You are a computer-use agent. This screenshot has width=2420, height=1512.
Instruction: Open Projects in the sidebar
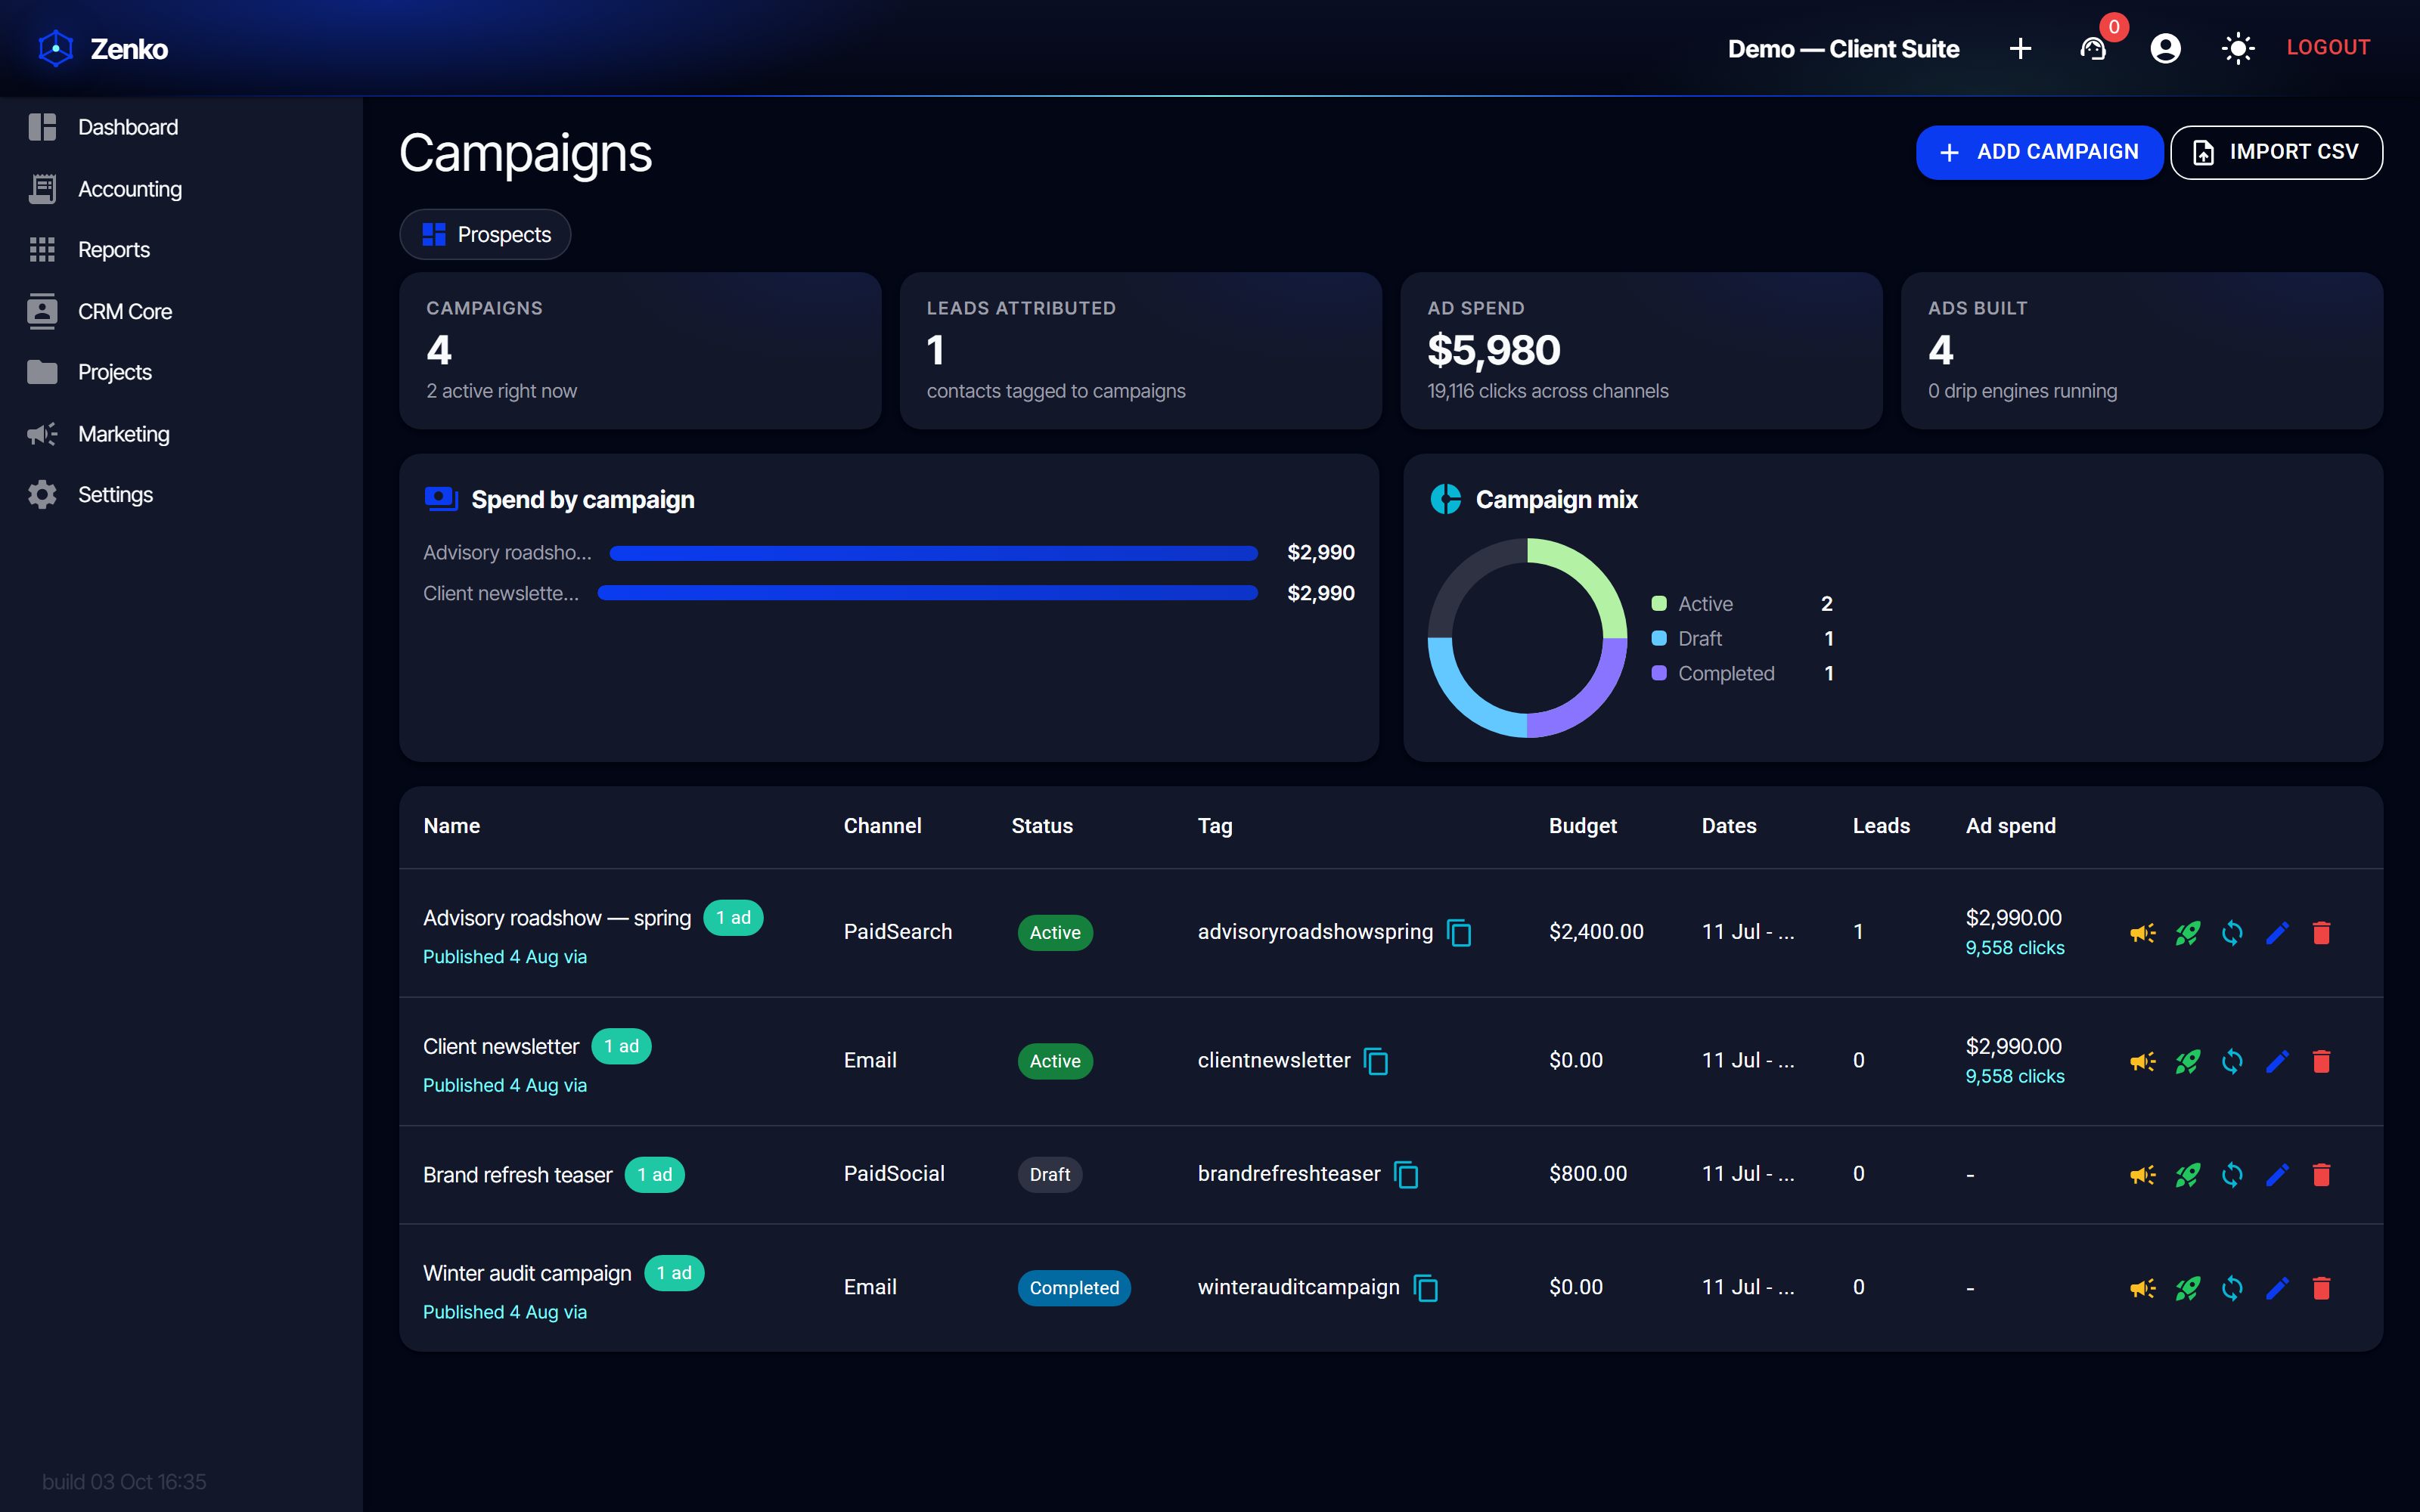click(x=181, y=372)
